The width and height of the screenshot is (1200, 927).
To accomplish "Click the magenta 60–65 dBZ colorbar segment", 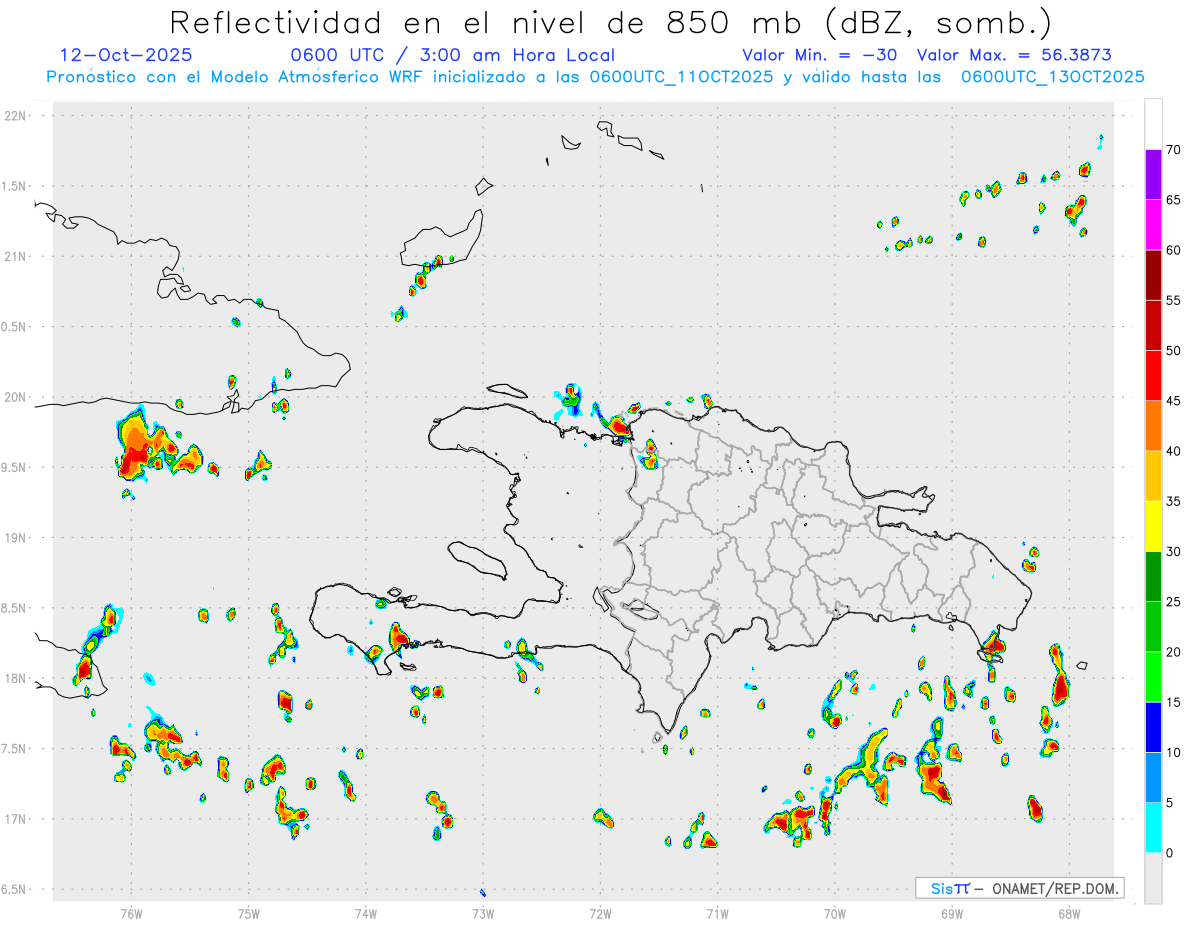I will tap(1153, 225).
